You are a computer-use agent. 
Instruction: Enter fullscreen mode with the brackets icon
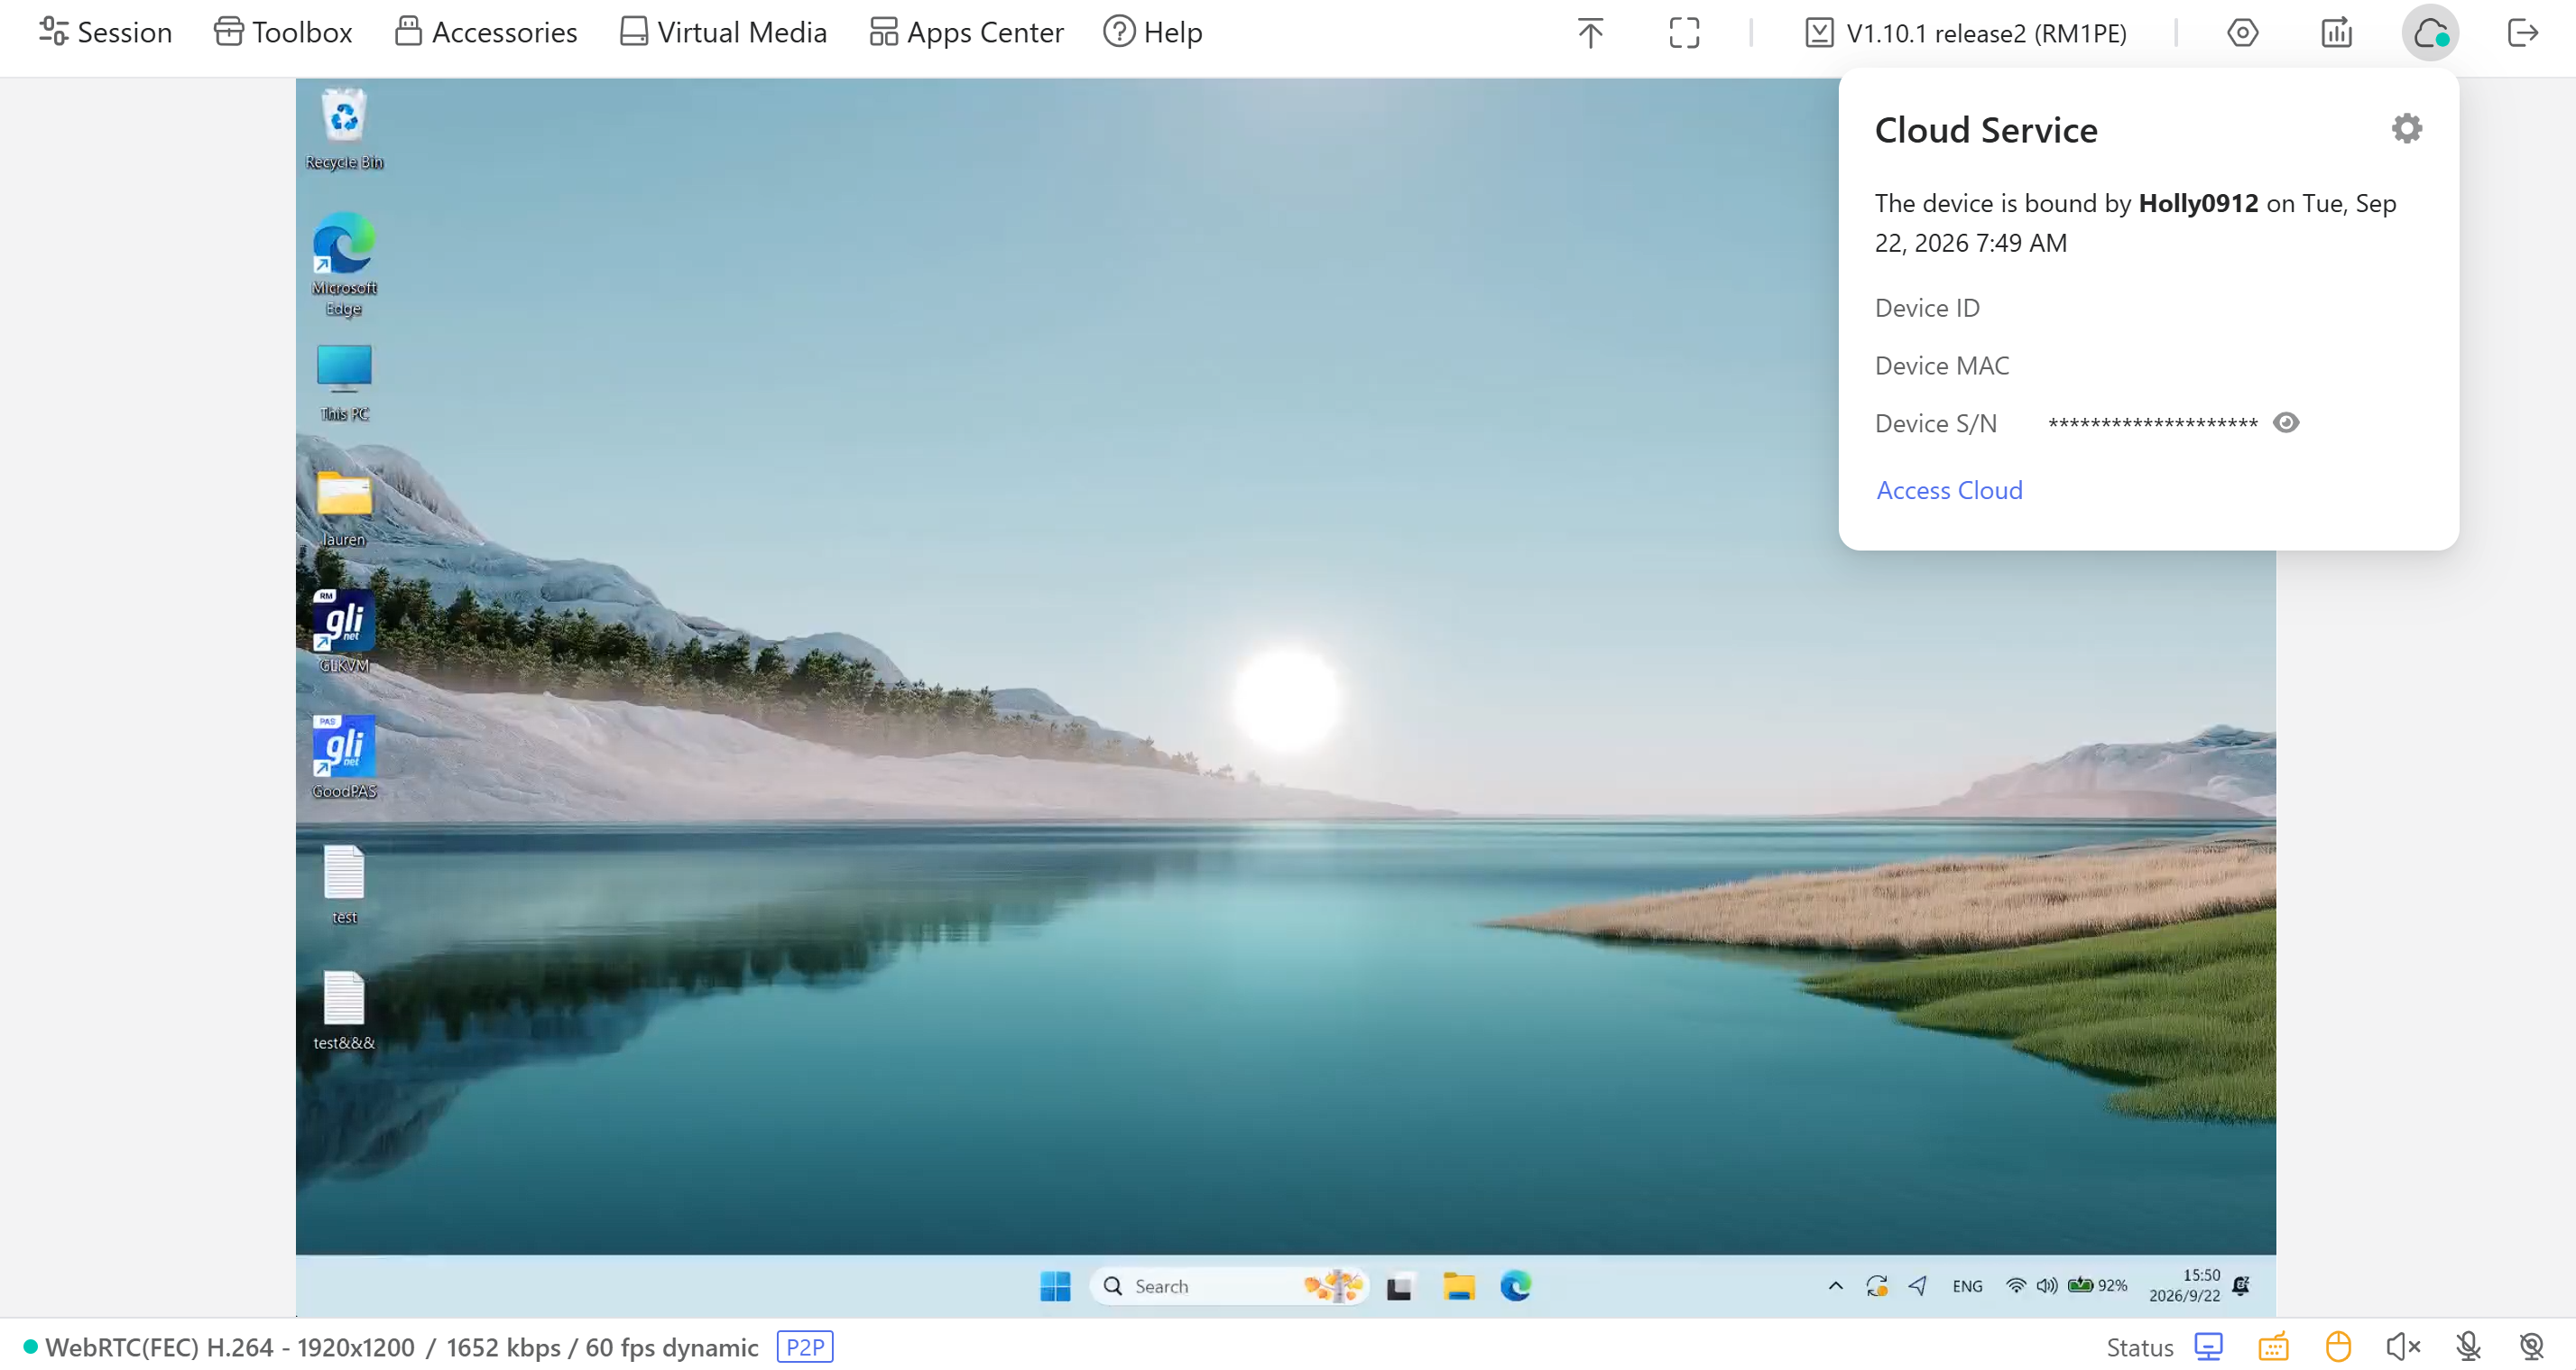click(1684, 33)
